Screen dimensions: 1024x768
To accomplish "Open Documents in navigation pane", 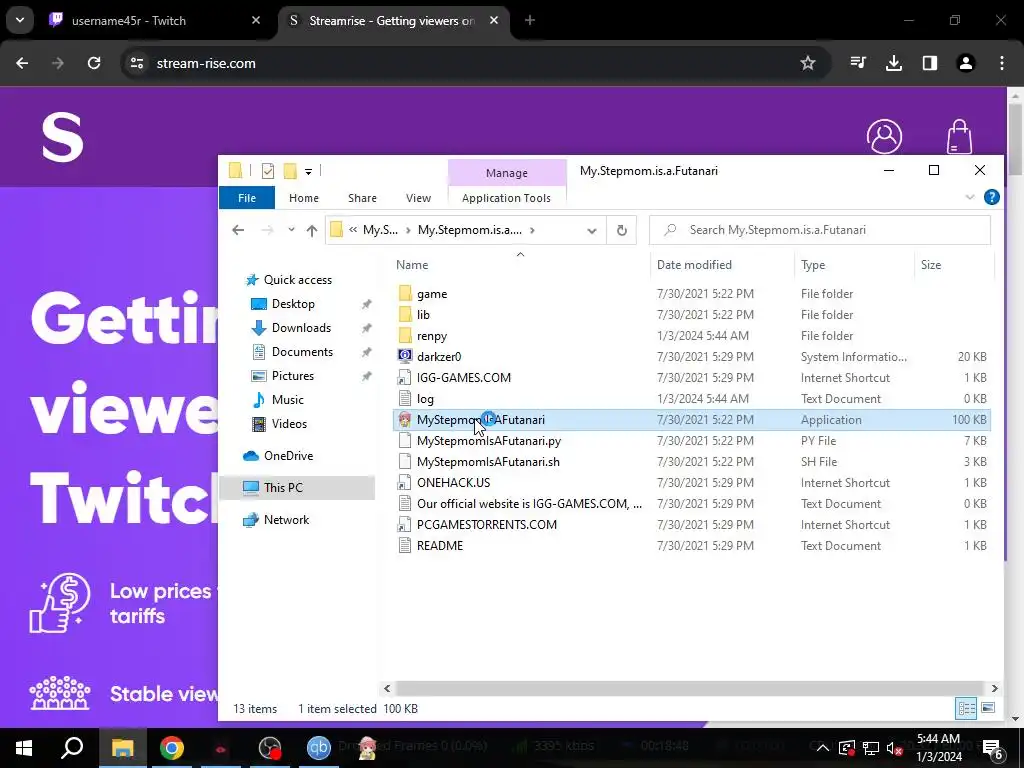I will [x=302, y=352].
